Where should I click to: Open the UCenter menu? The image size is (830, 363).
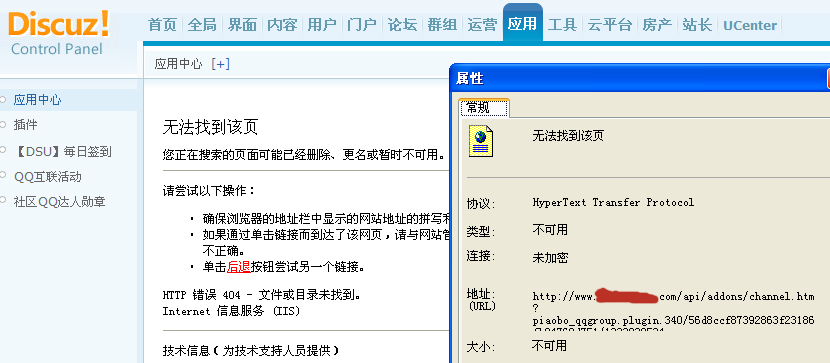[x=750, y=25]
